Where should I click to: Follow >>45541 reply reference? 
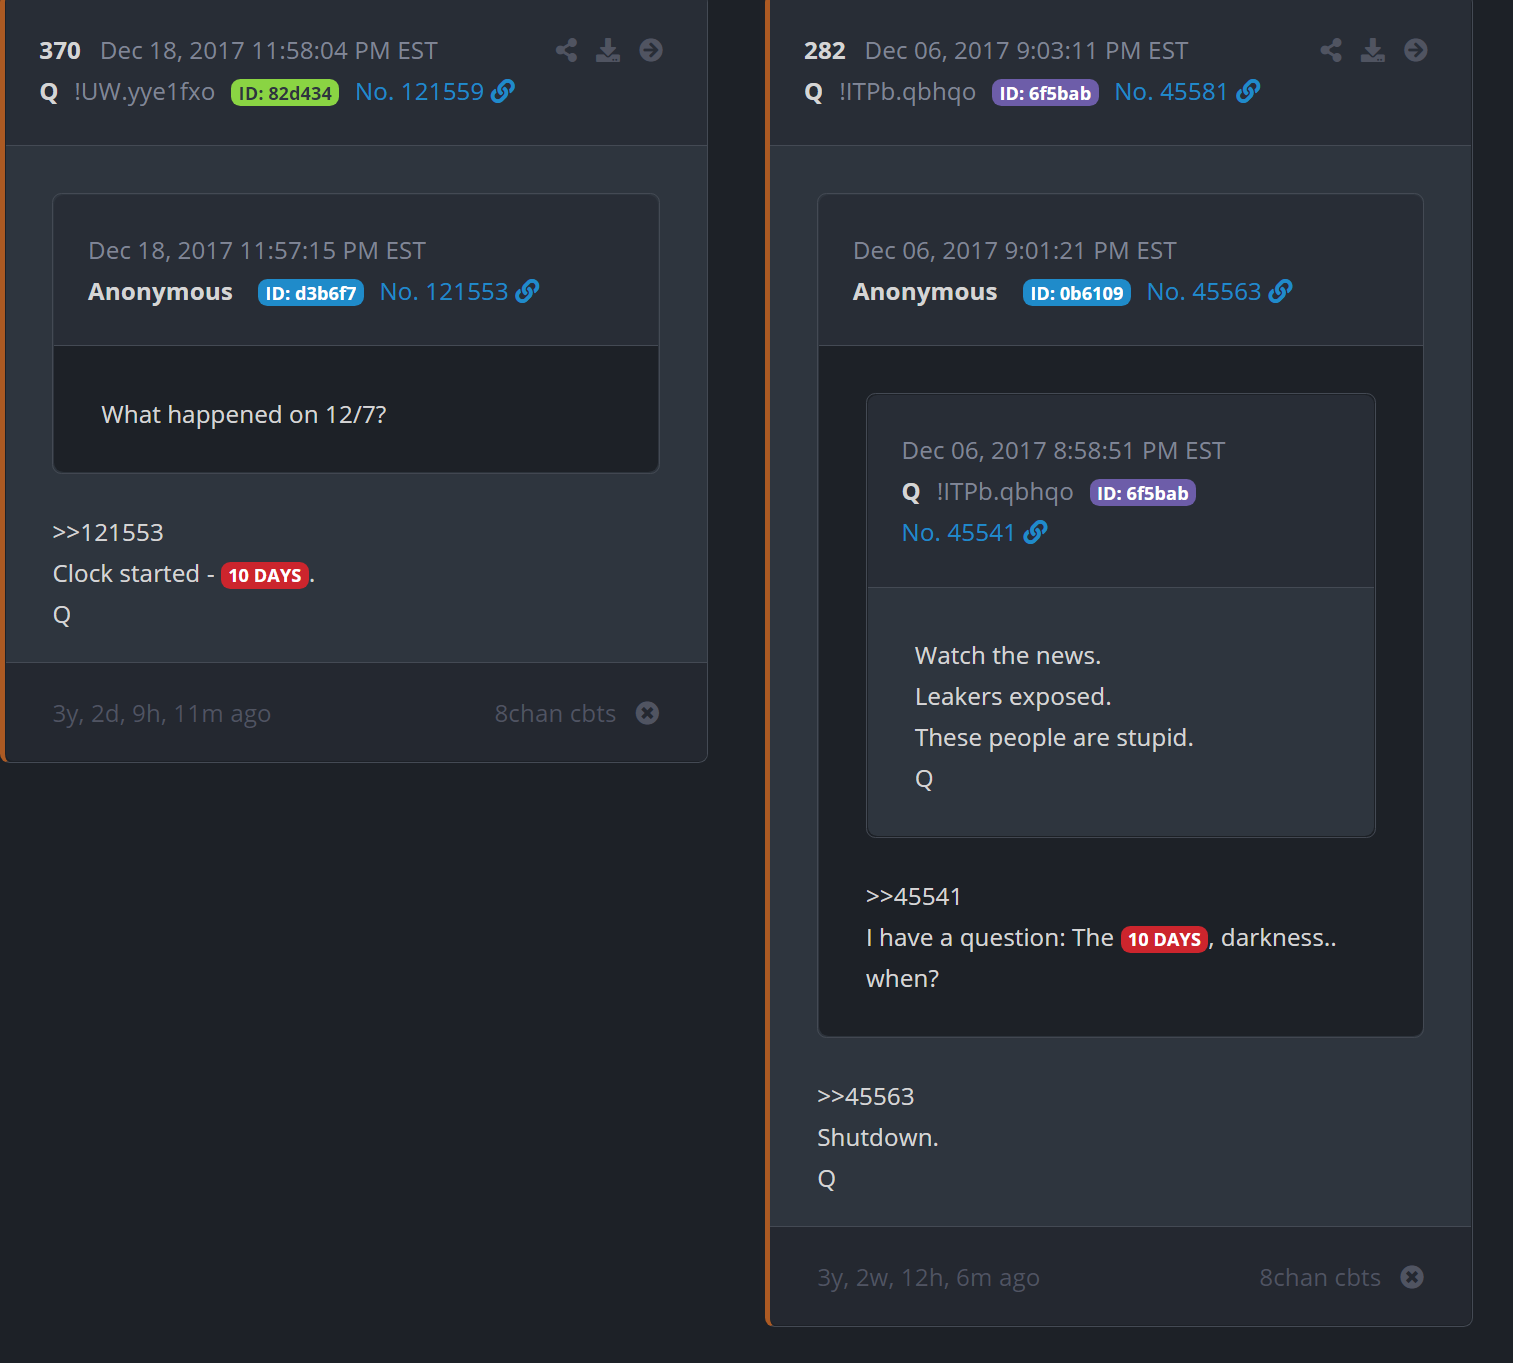click(x=914, y=897)
